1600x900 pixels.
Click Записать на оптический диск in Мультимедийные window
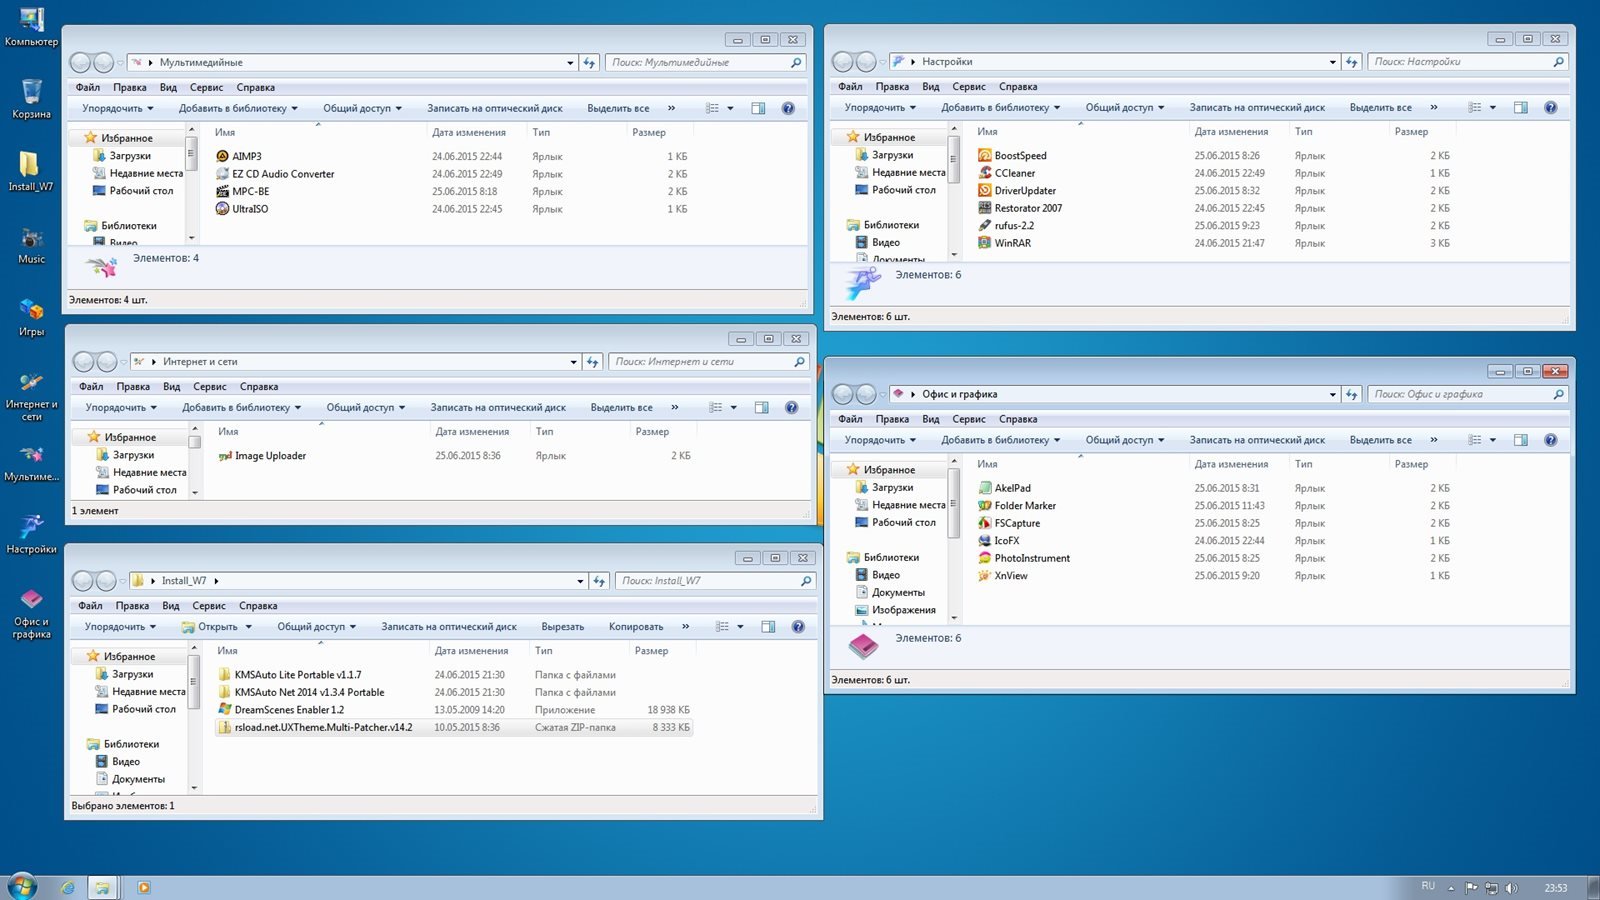pos(494,108)
